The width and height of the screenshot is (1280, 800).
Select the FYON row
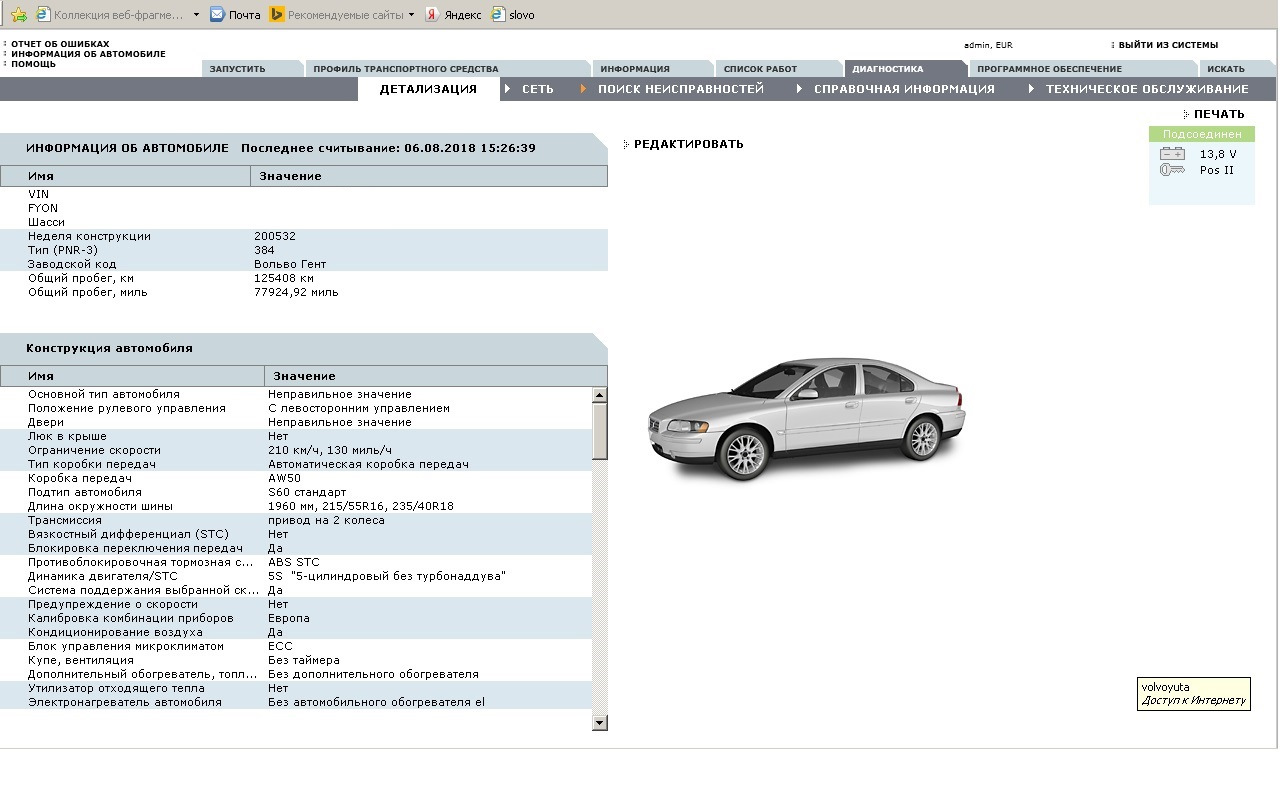click(x=304, y=208)
